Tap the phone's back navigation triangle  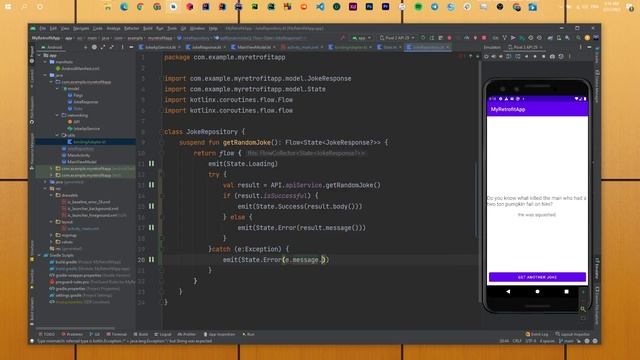[508, 291]
